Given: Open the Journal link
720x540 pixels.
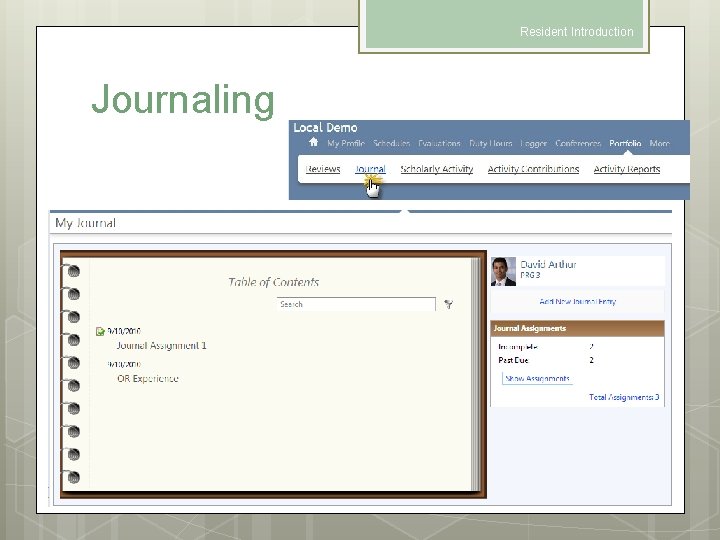Looking at the screenshot, I should point(370,169).
